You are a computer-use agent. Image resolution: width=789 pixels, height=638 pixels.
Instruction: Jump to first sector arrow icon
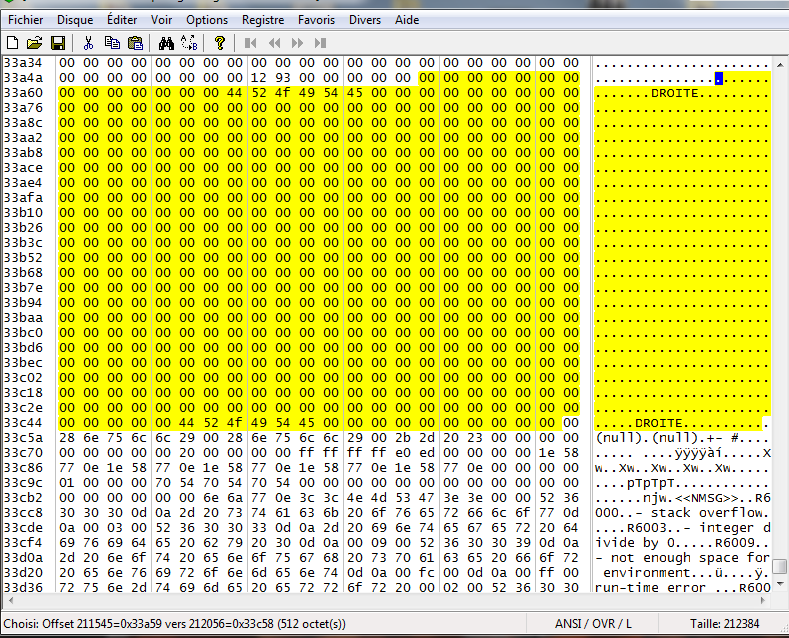(250, 43)
